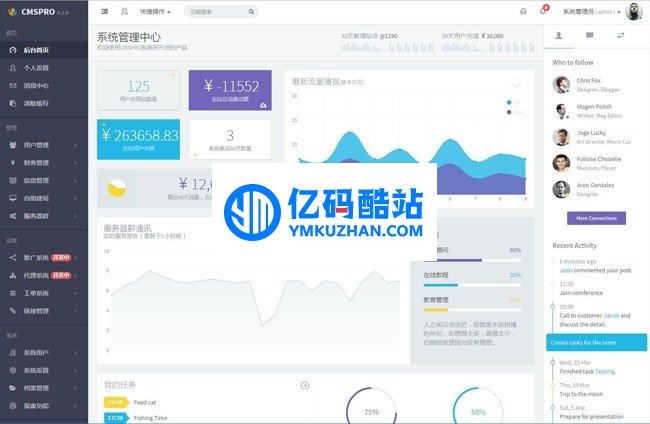Open notifications bell with red badge
The width and height of the screenshot is (650, 424).
(544, 10)
